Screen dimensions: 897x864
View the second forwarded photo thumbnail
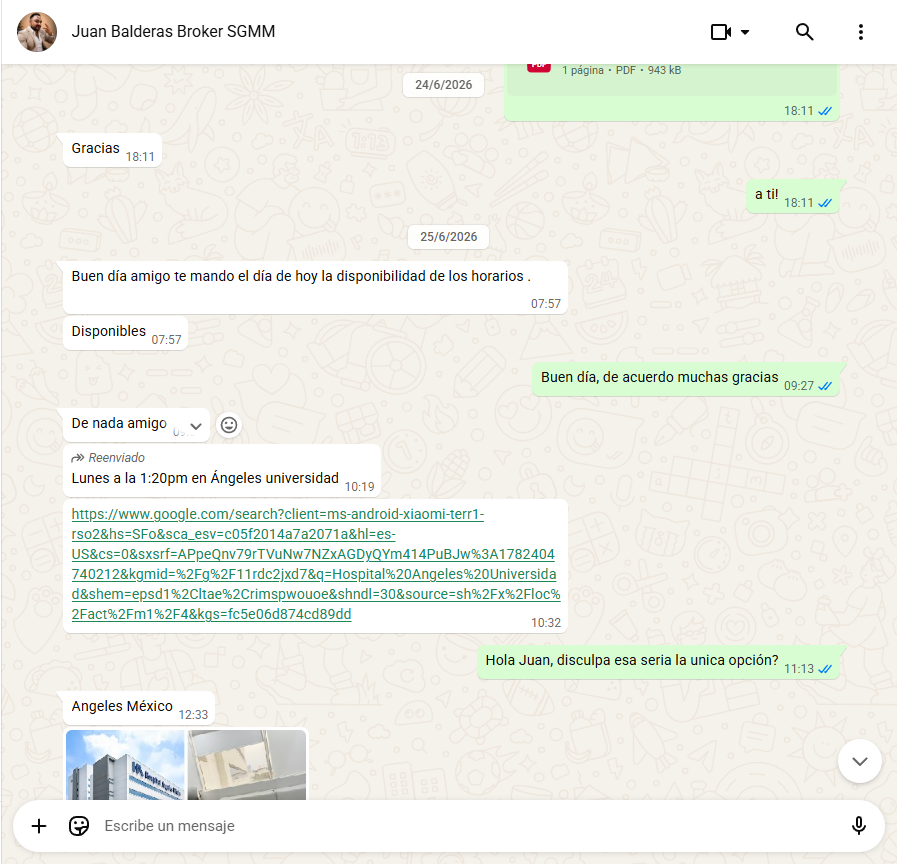tap(247, 764)
